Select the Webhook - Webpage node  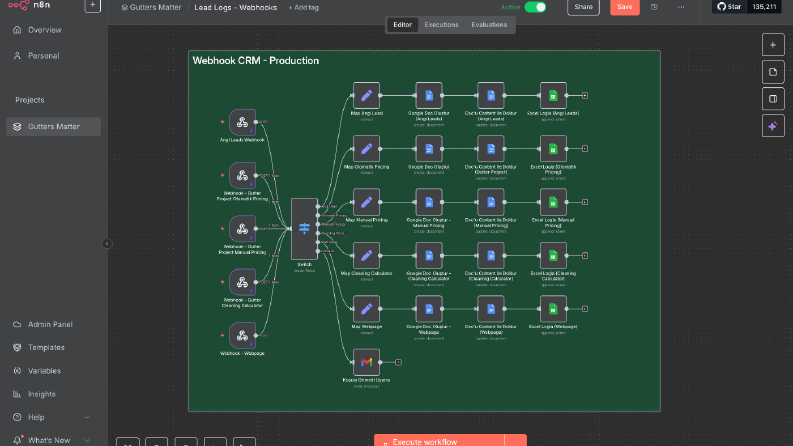(x=242, y=335)
